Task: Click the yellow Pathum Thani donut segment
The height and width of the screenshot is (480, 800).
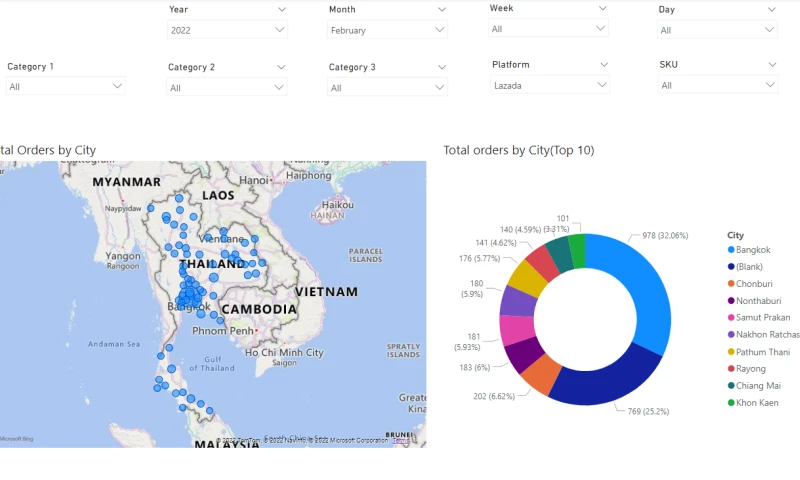Action: click(x=527, y=279)
